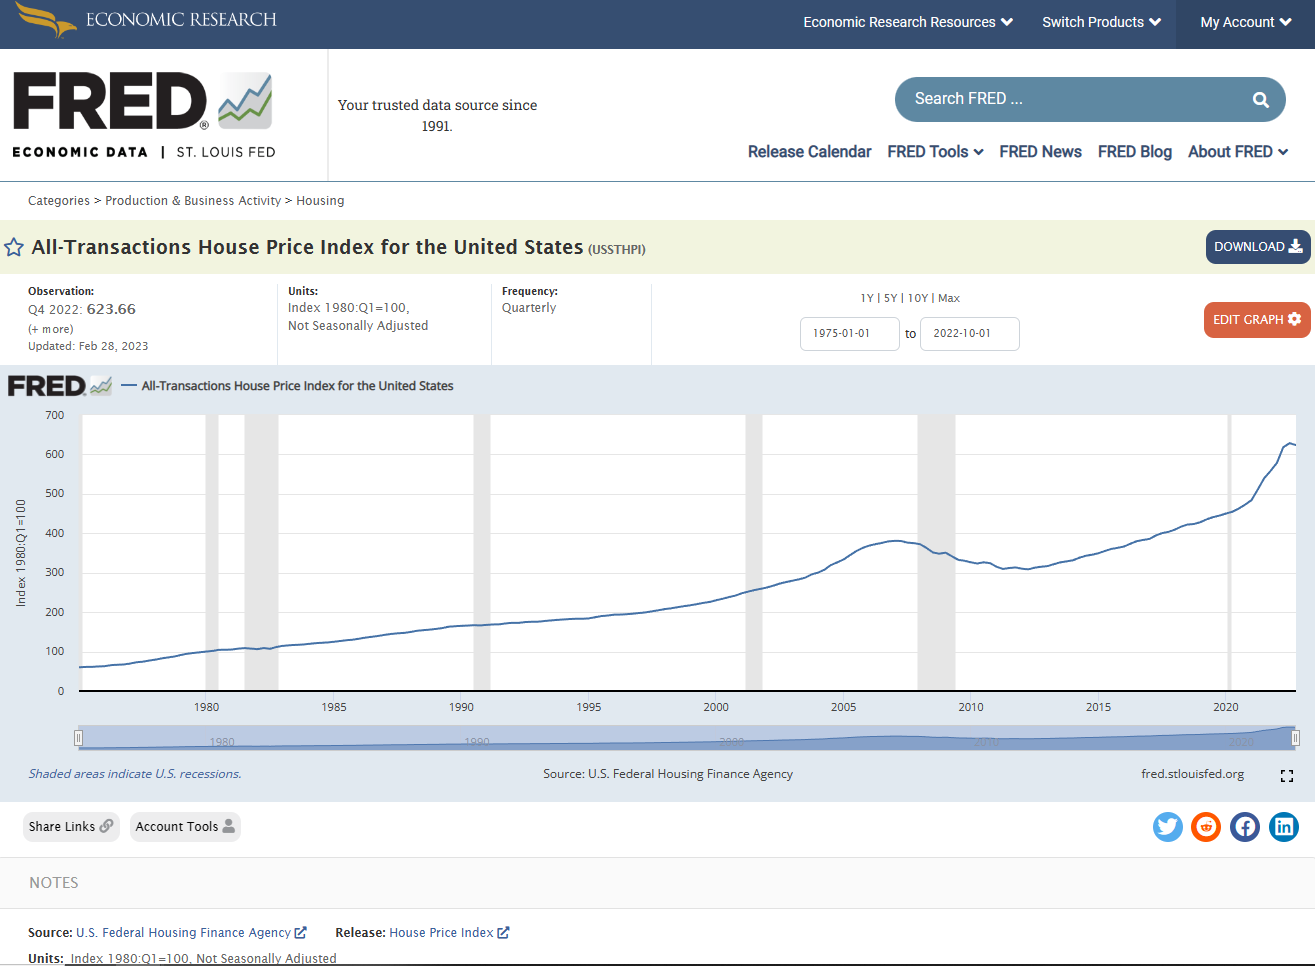Click fred.stlouisfed.org link under the chart
The height and width of the screenshot is (966, 1315).
point(1193,774)
